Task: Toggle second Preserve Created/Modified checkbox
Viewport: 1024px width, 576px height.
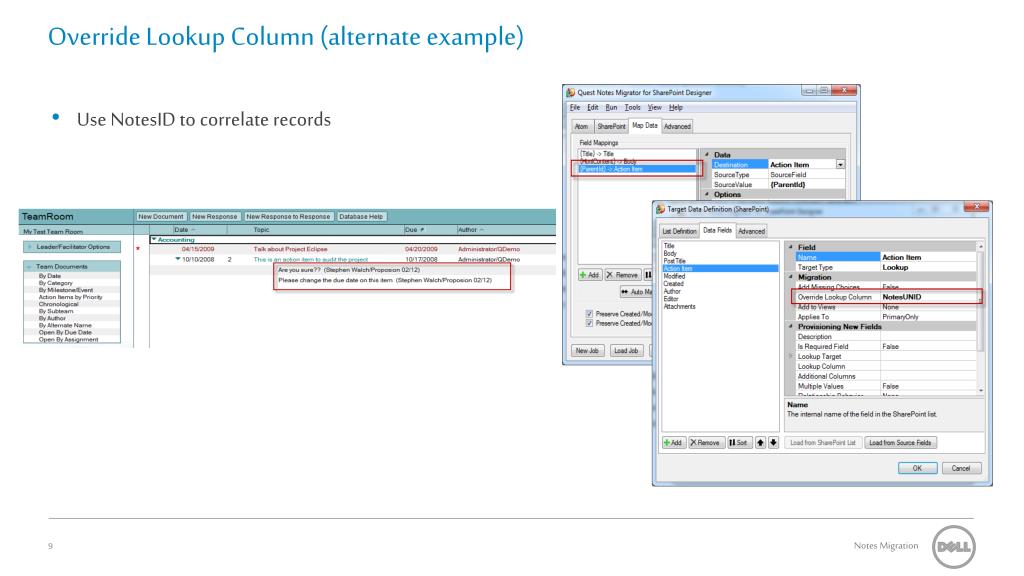Action: click(x=589, y=323)
